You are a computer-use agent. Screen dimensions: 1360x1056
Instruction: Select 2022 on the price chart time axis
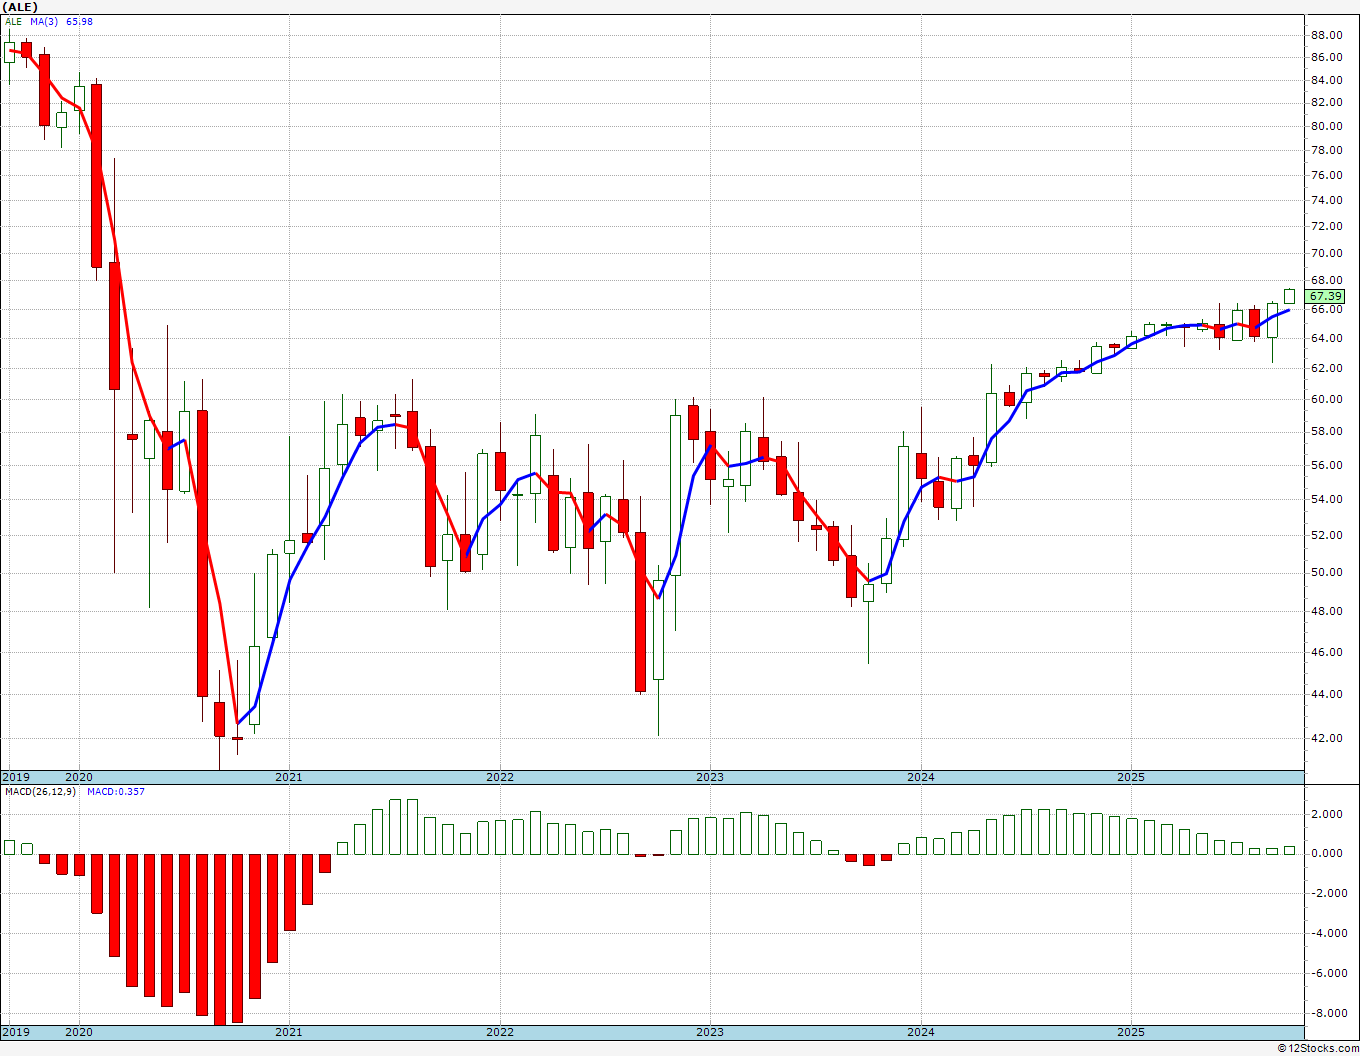[499, 777]
